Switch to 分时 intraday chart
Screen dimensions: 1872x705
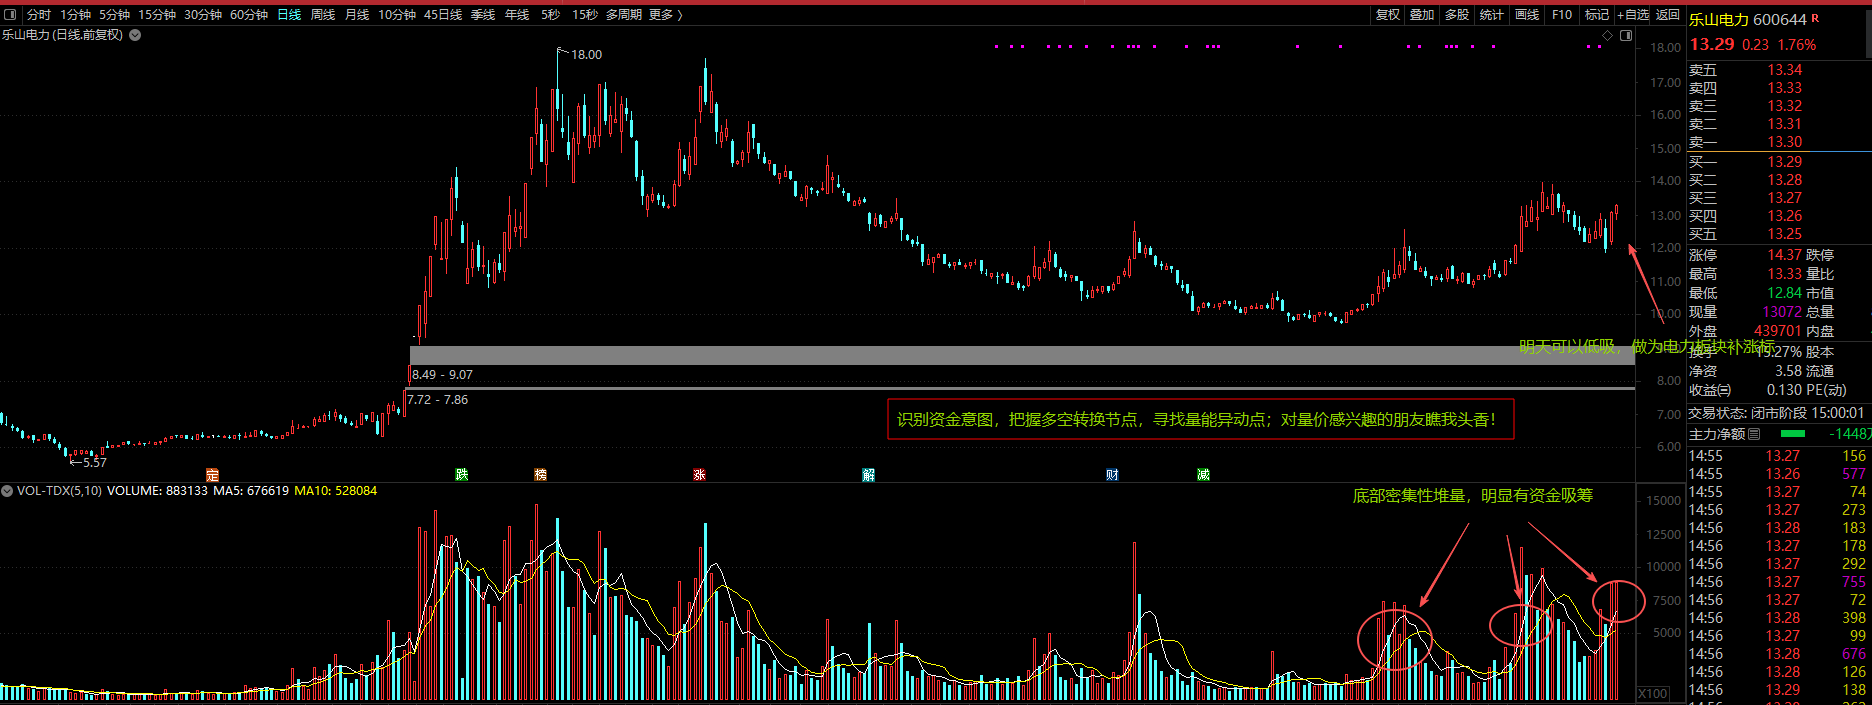(x=38, y=15)
